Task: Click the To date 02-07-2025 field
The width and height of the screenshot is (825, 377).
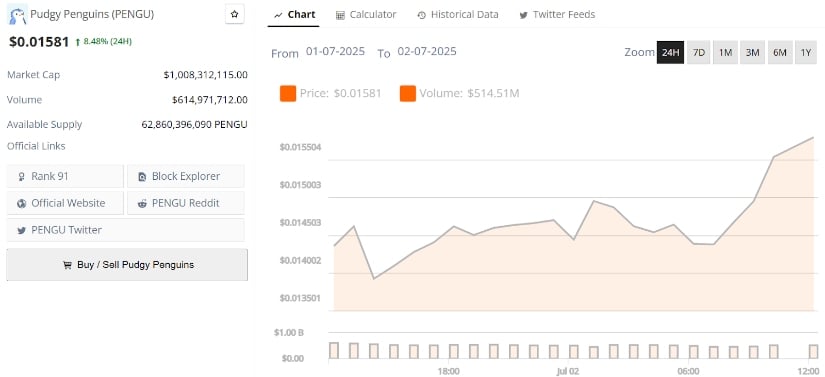Action: point(427,52)
